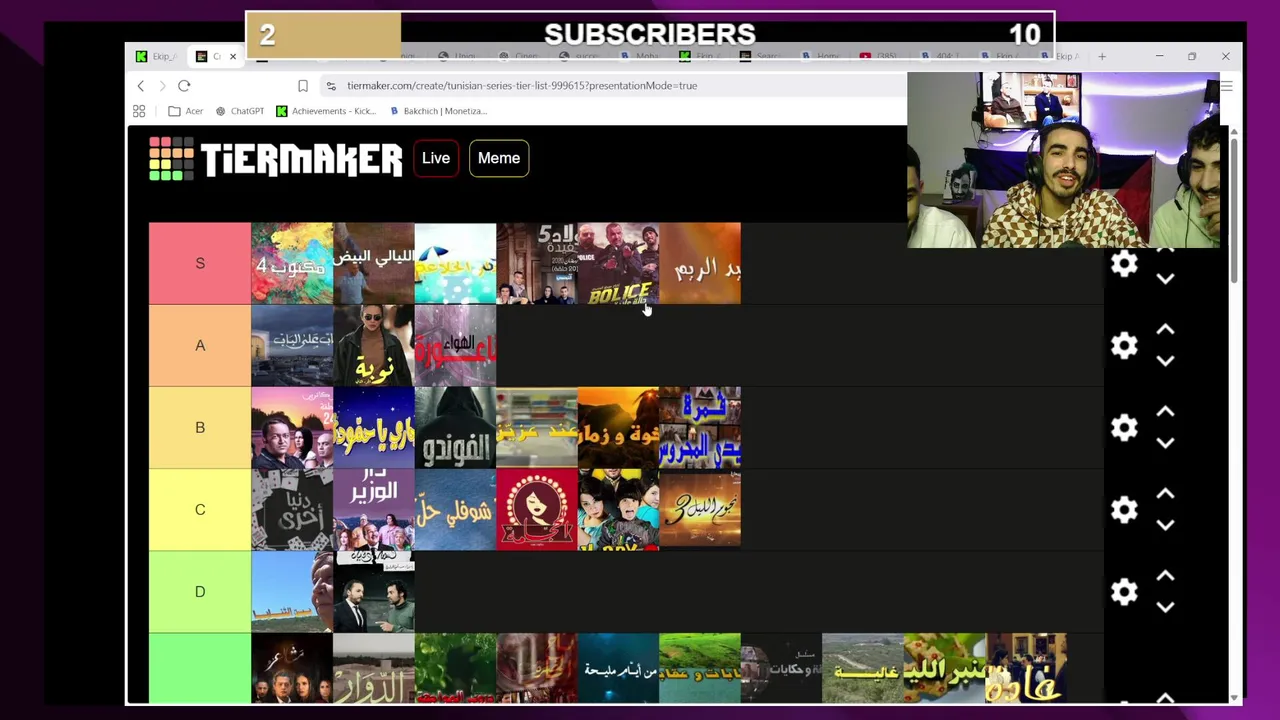Move tier C row up
Image resolution: width=1280 pixels, height=720 pixels.
(x=1165, y=494)
